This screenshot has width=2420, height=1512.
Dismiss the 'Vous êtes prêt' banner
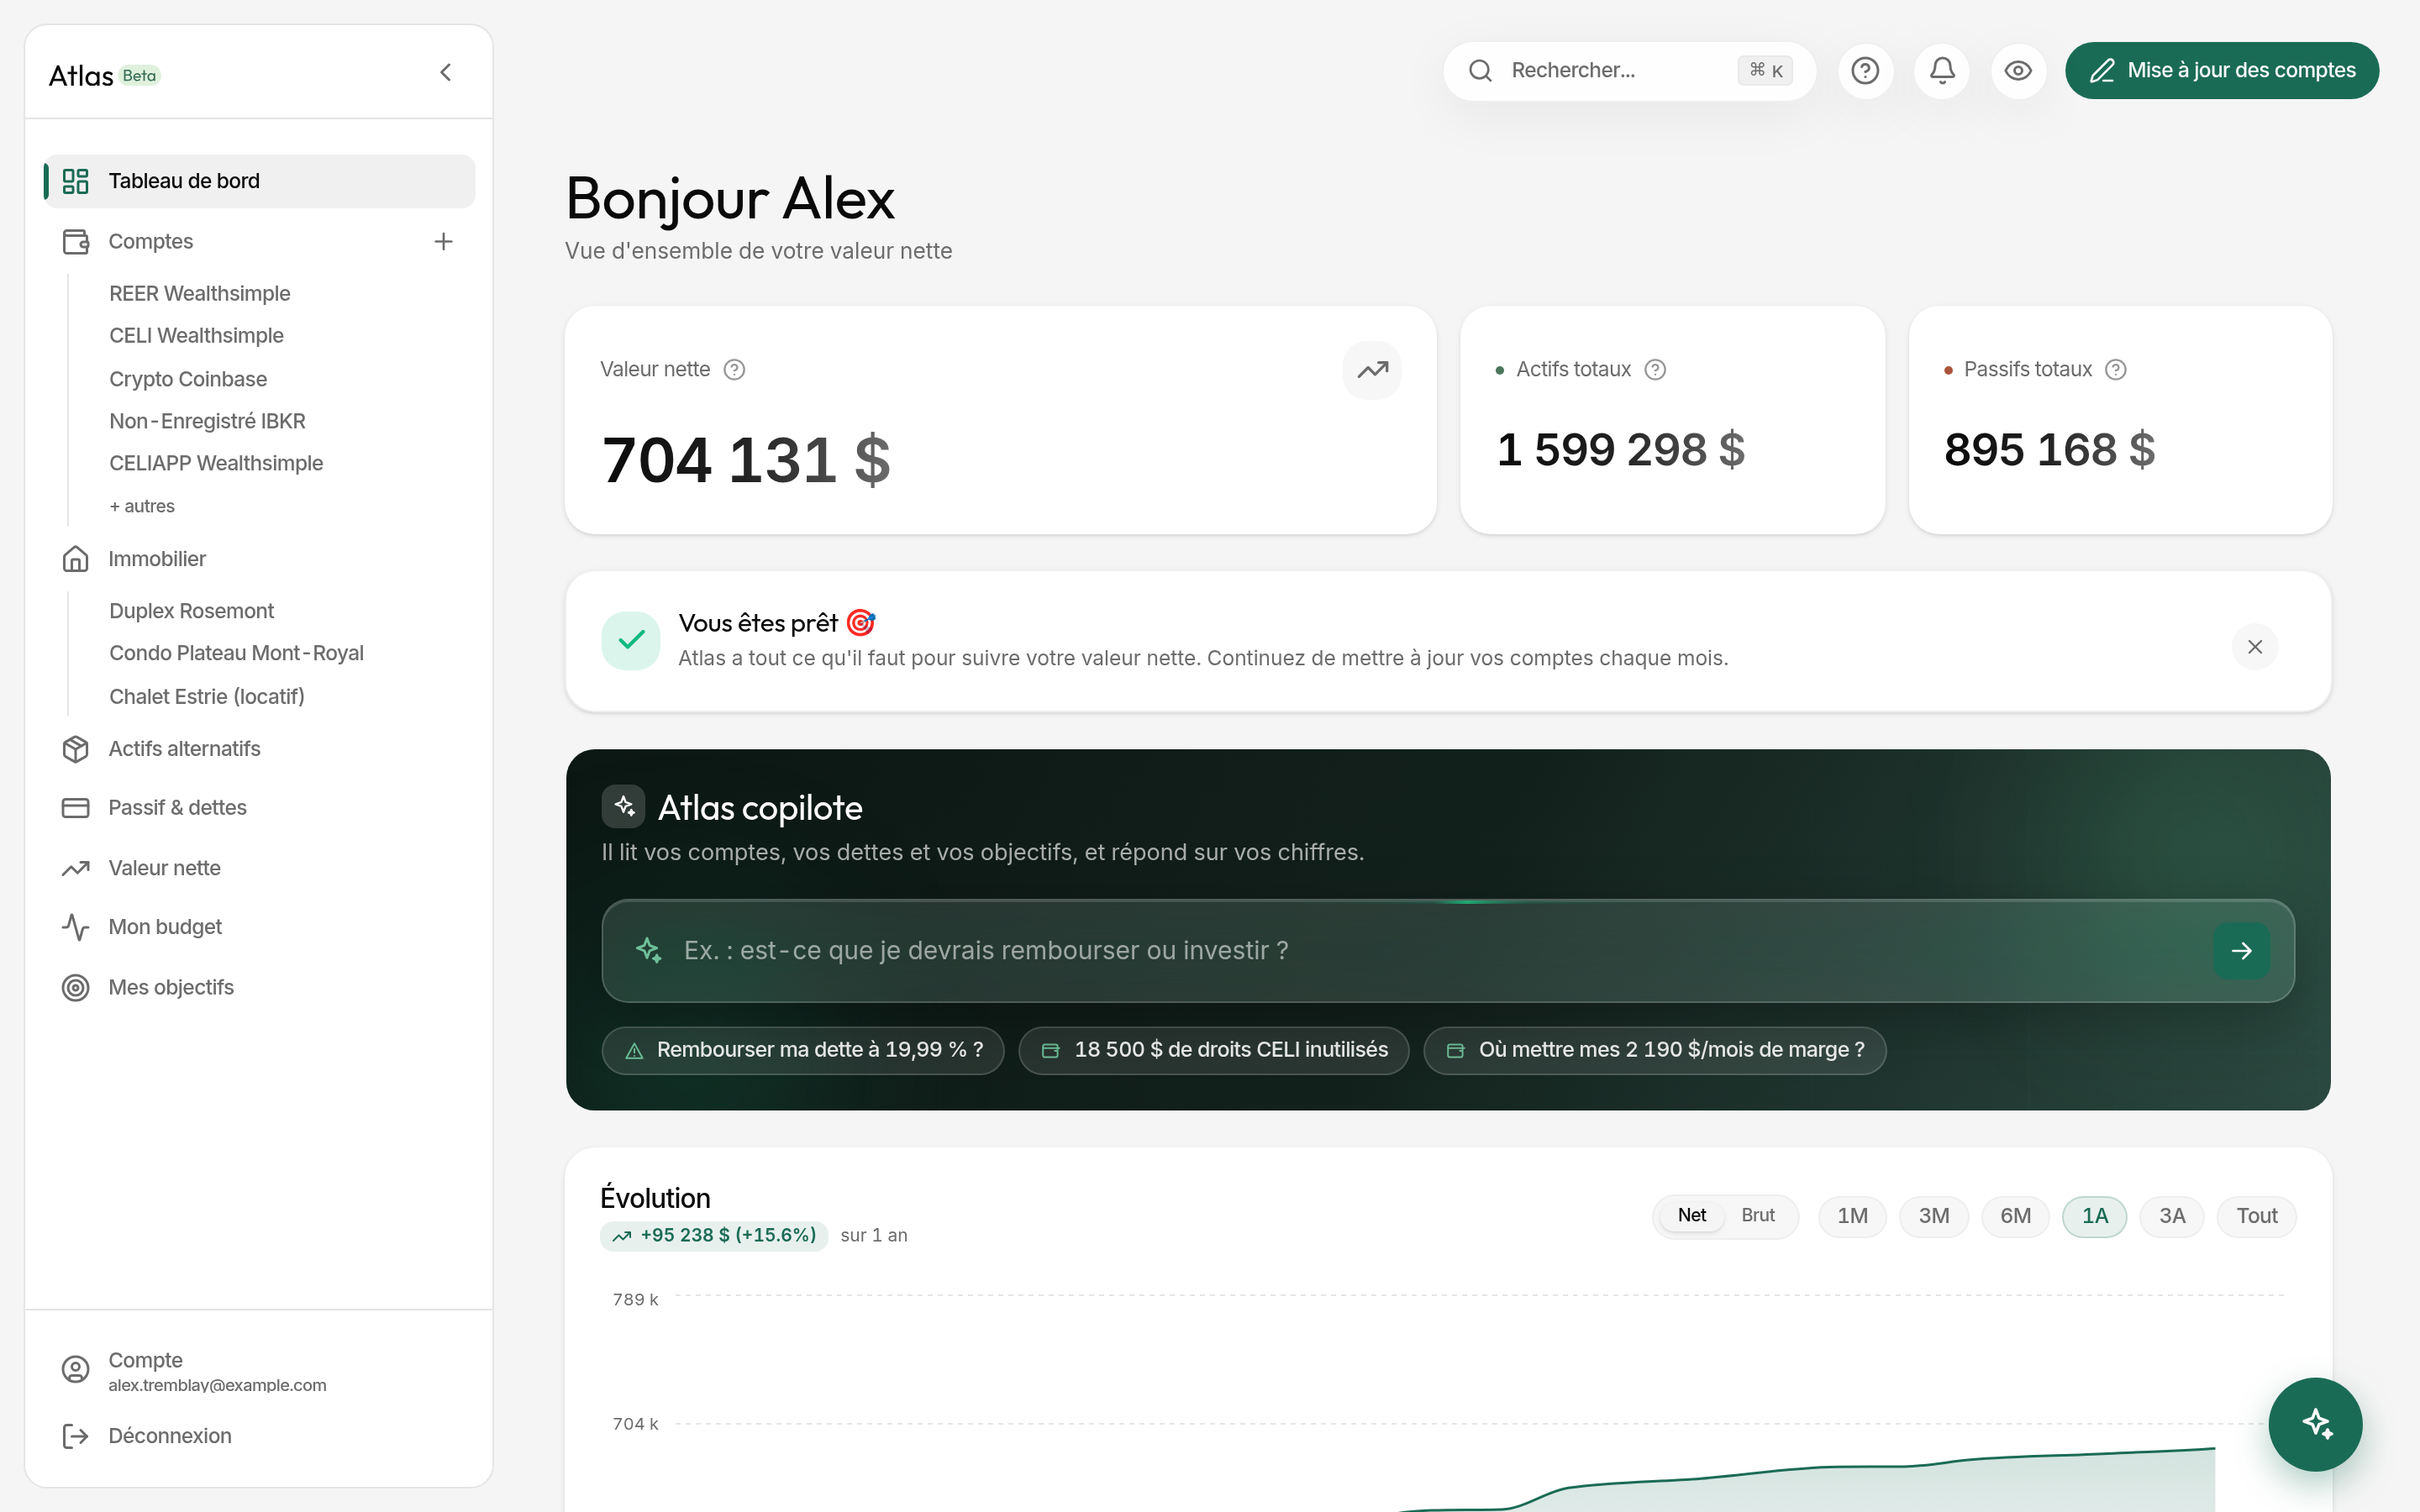(2255, 647)
